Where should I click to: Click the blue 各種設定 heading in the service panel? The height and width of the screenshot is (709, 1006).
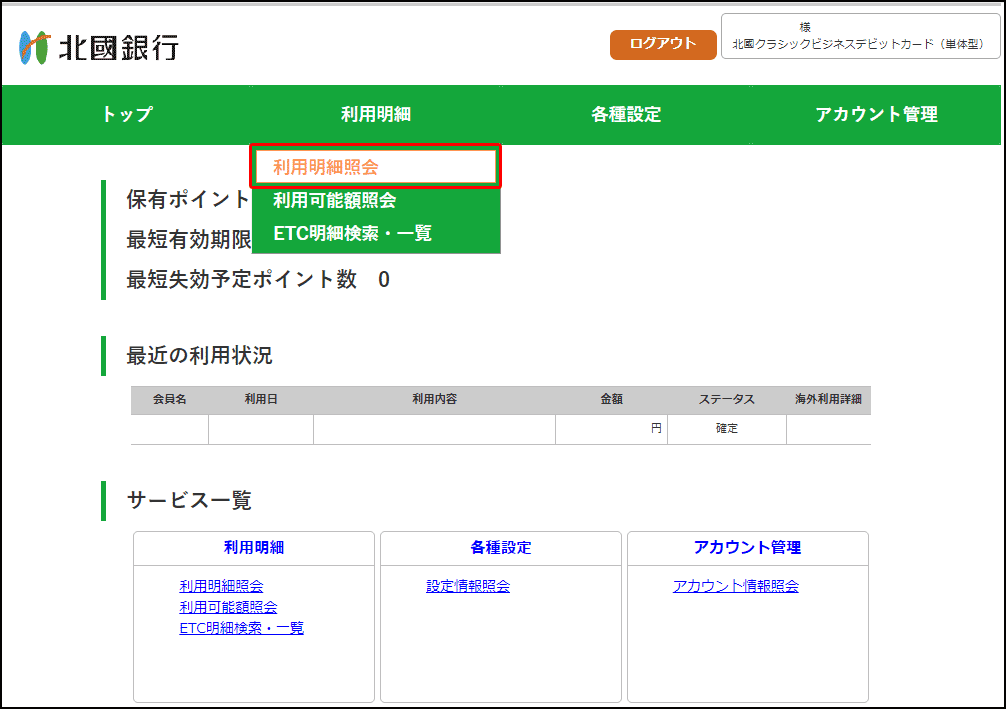[501, 547]
